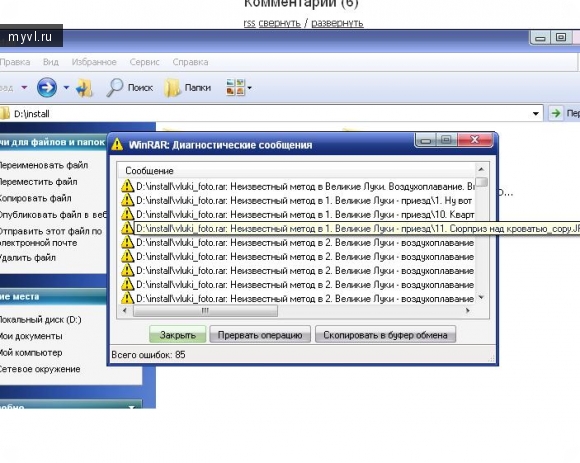Click Удалить файл in the task pane
Image resolution: width=580 pixels, height=463 pixels.
coord(28,258)
